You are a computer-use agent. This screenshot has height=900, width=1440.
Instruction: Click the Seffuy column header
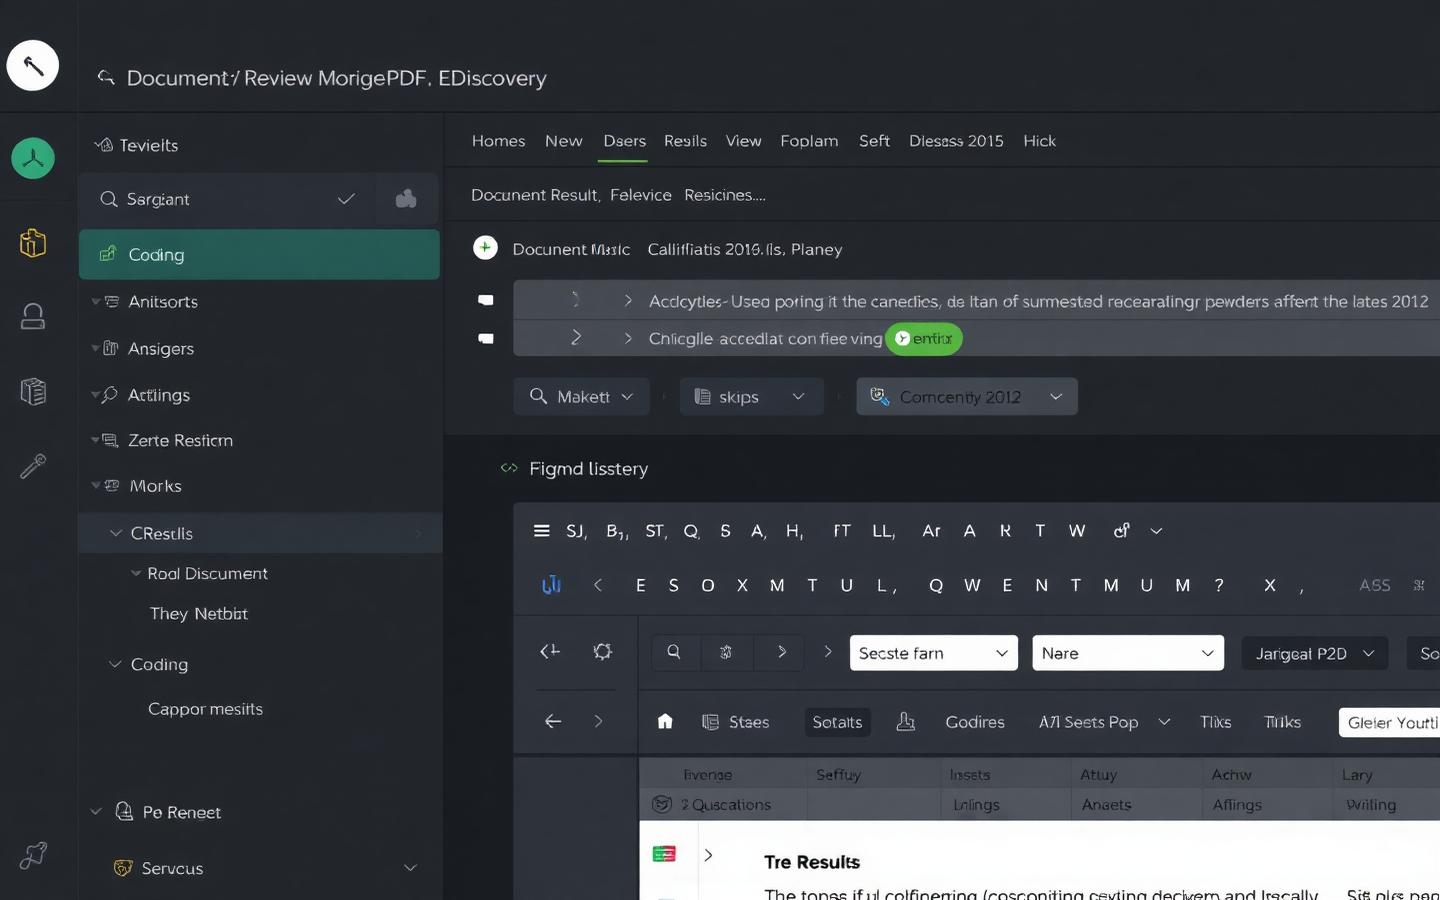(x=838, y=775)
